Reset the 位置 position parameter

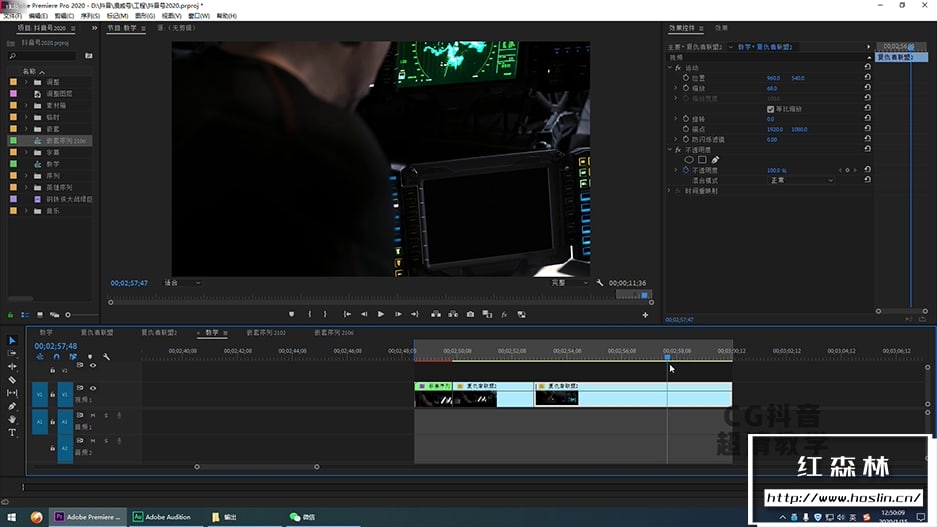click(867, 77)
